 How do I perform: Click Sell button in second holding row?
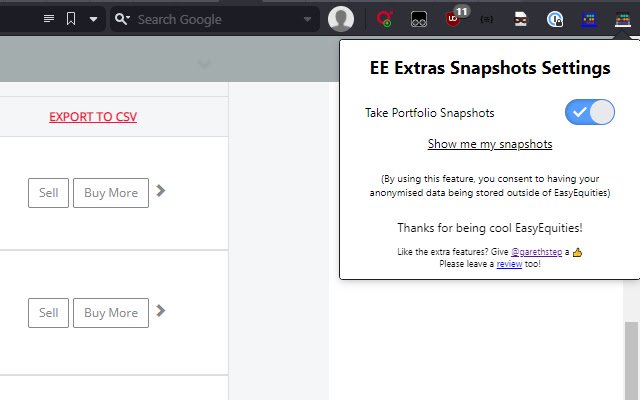(49, 313)
